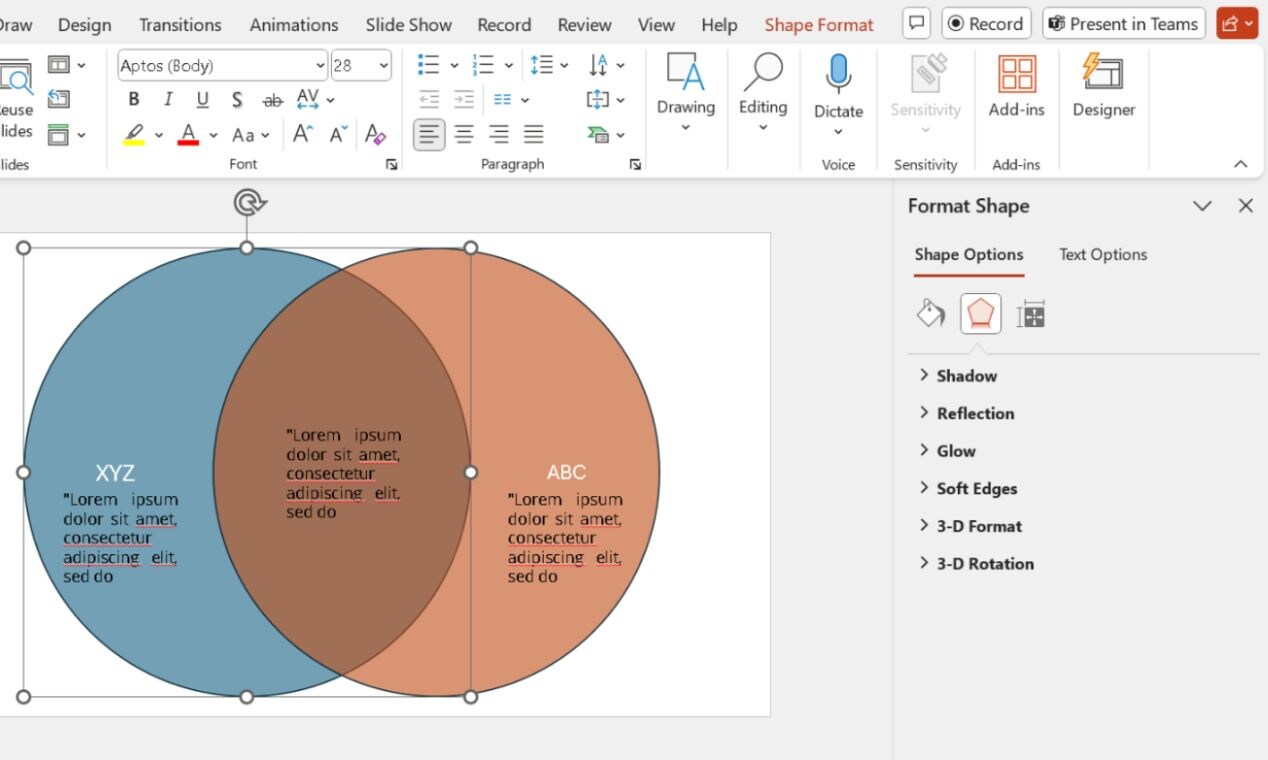Open the font name dropdown
Screen dimensions: 1268x760
[x=319, y=66]
